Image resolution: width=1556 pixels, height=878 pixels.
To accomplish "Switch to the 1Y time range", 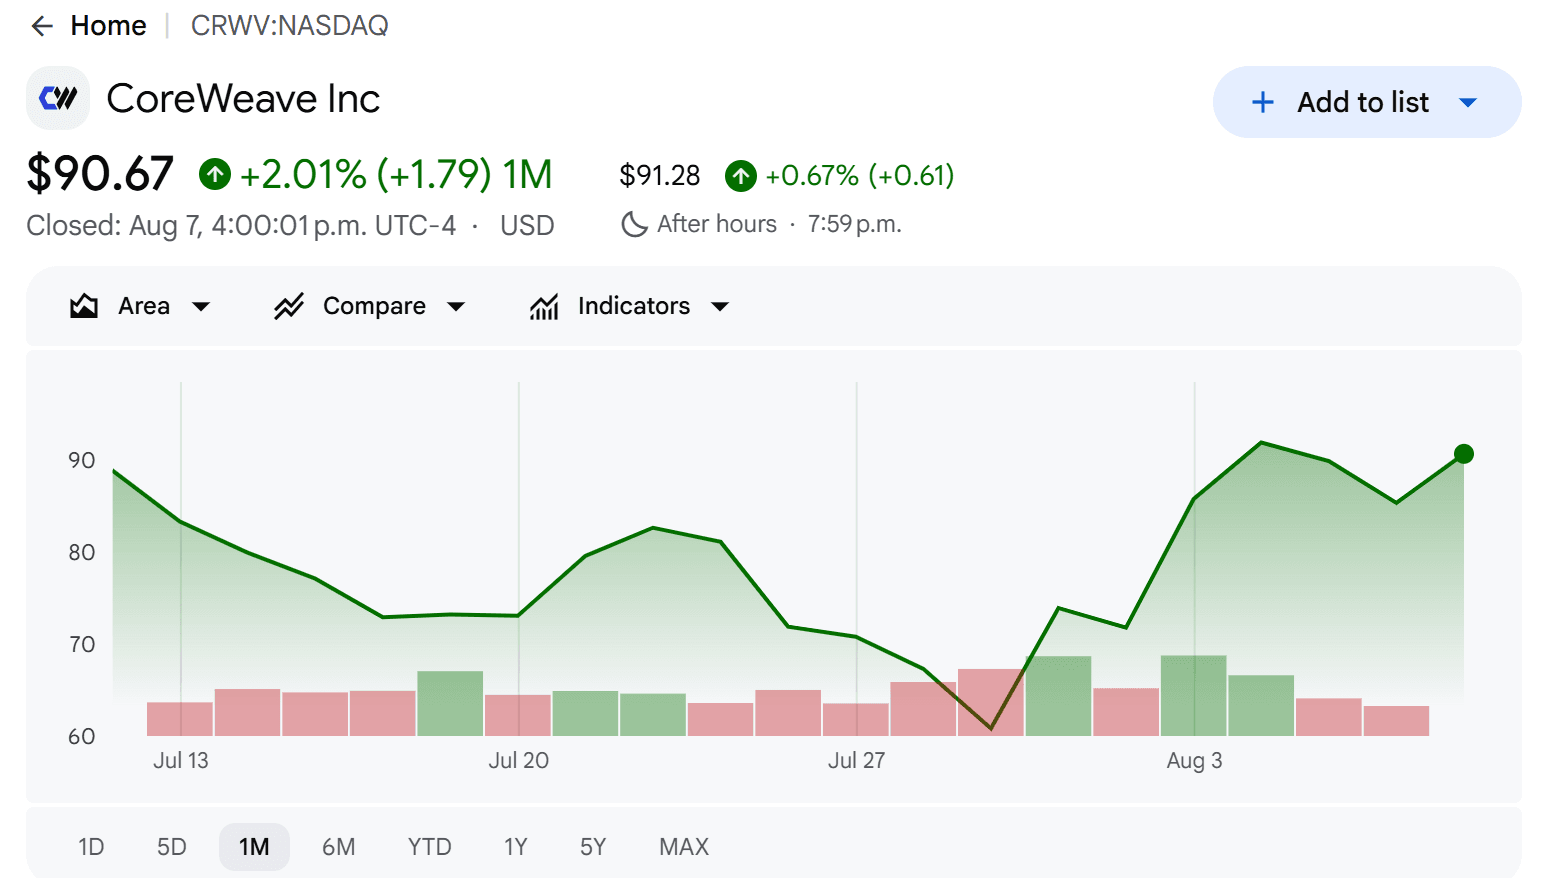I will click(516, 847).
